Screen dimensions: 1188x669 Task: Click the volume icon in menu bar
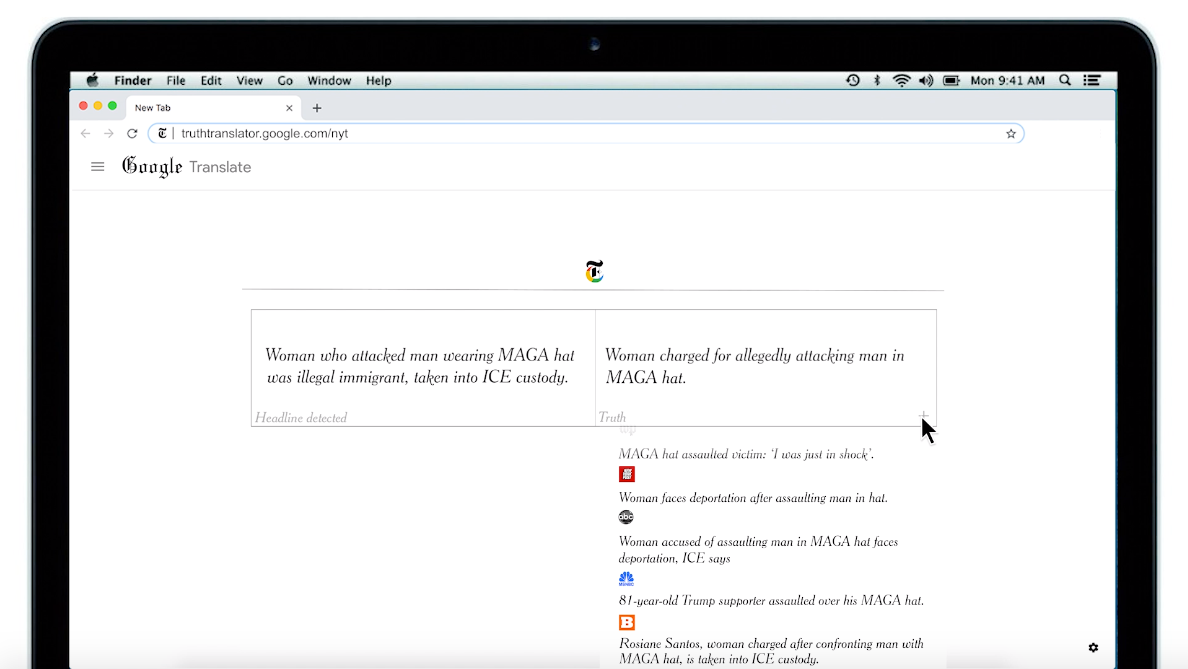926,80
